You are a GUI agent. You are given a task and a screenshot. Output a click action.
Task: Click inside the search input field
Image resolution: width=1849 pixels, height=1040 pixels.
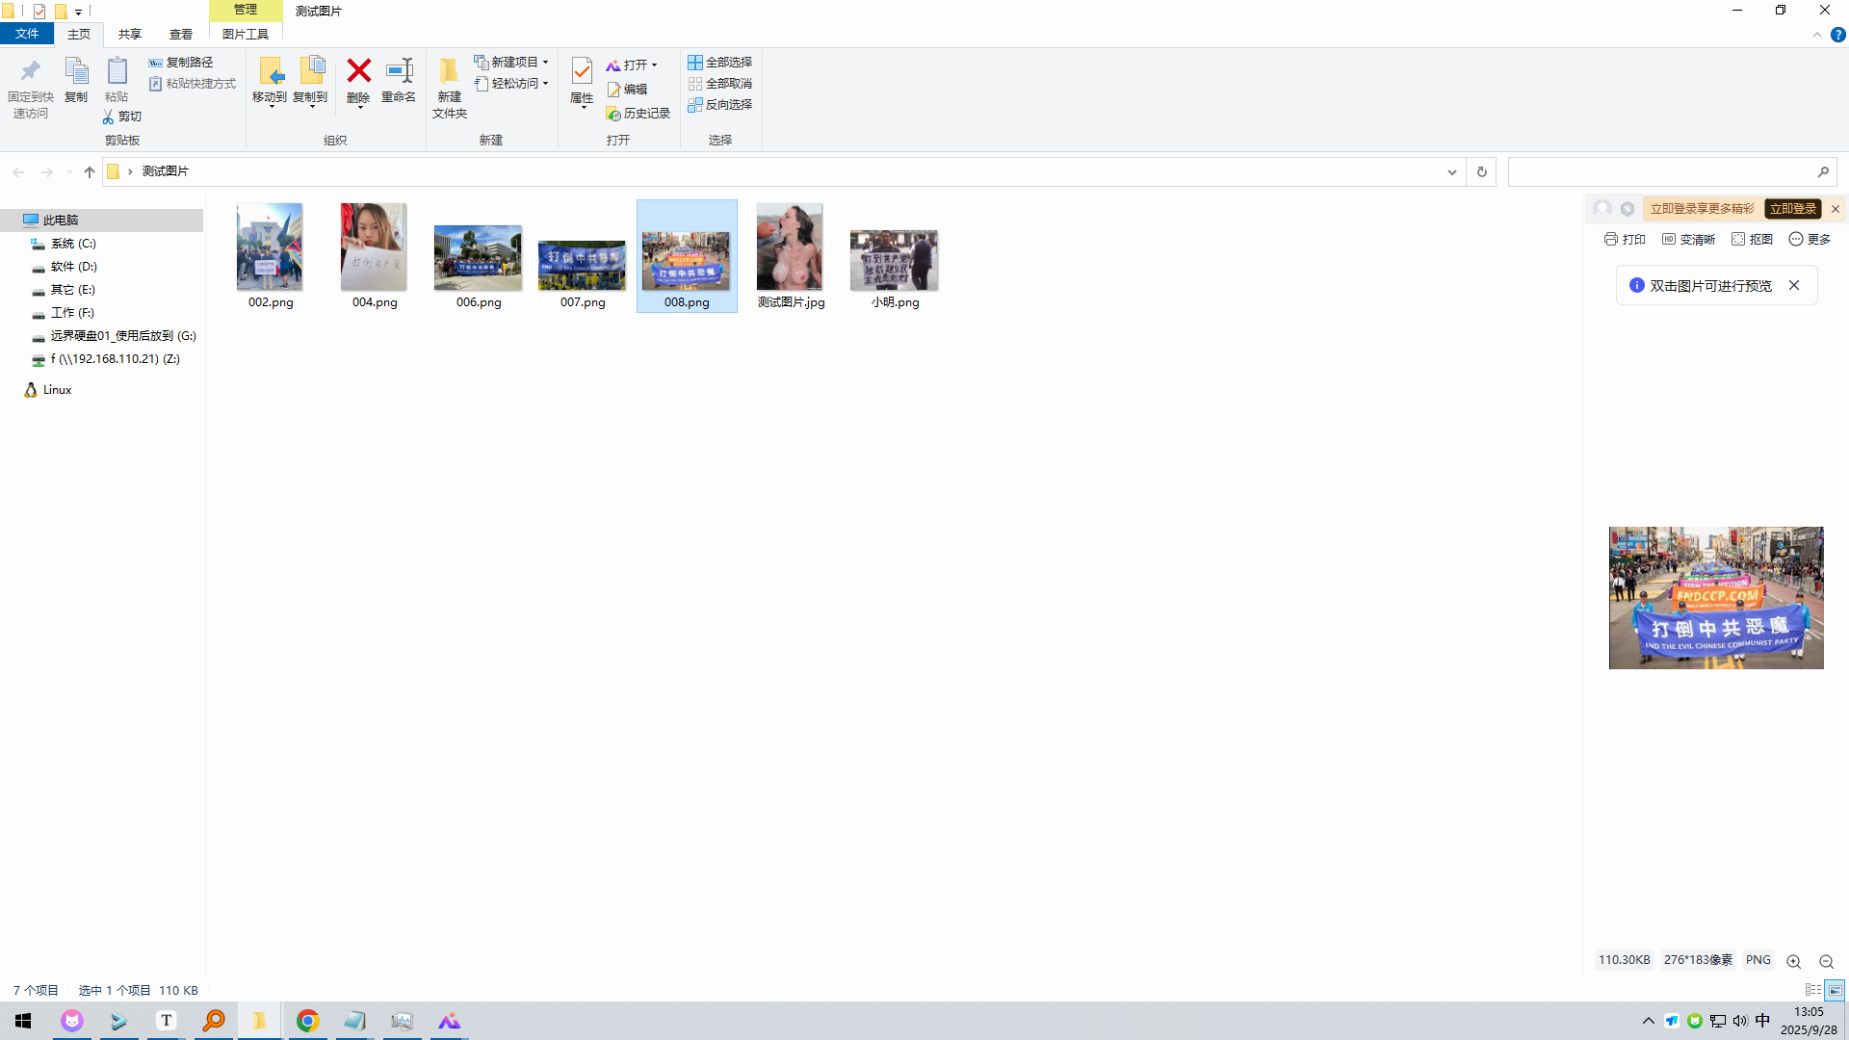(1660, 172)
